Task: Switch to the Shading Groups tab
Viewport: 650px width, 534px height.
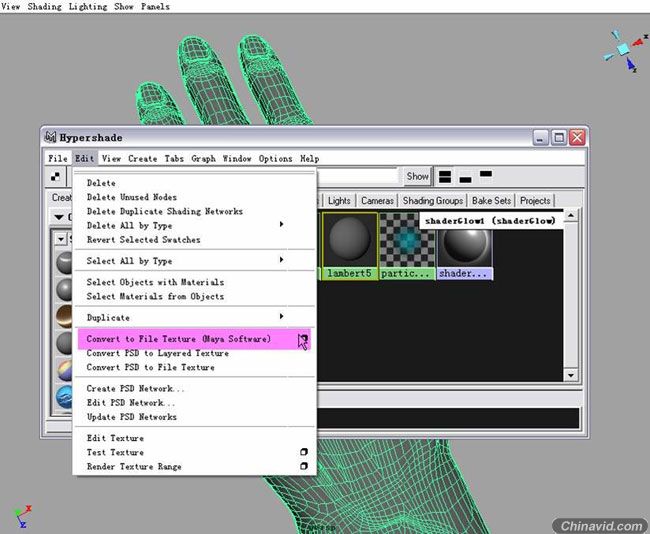Action: [433, 201]
